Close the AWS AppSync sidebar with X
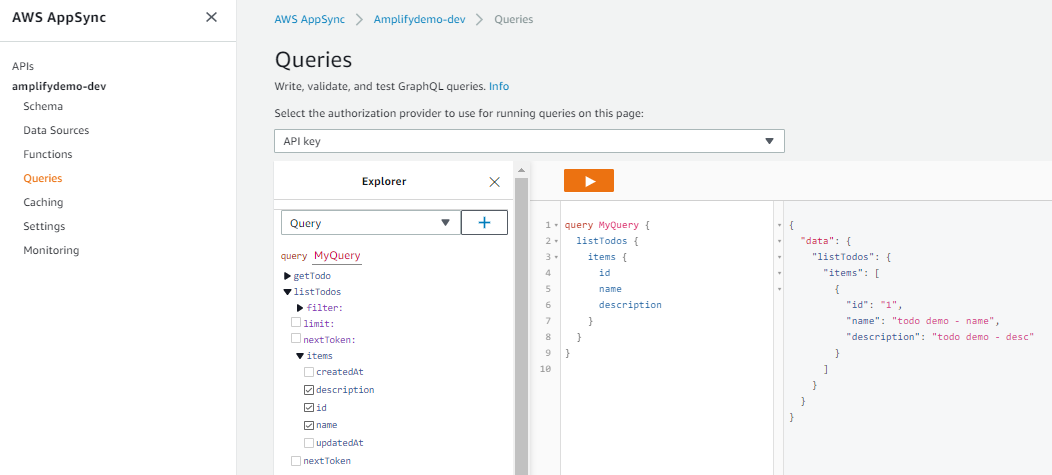The width and height of the screenshot is (1052, 475). (x=211, y=17)
